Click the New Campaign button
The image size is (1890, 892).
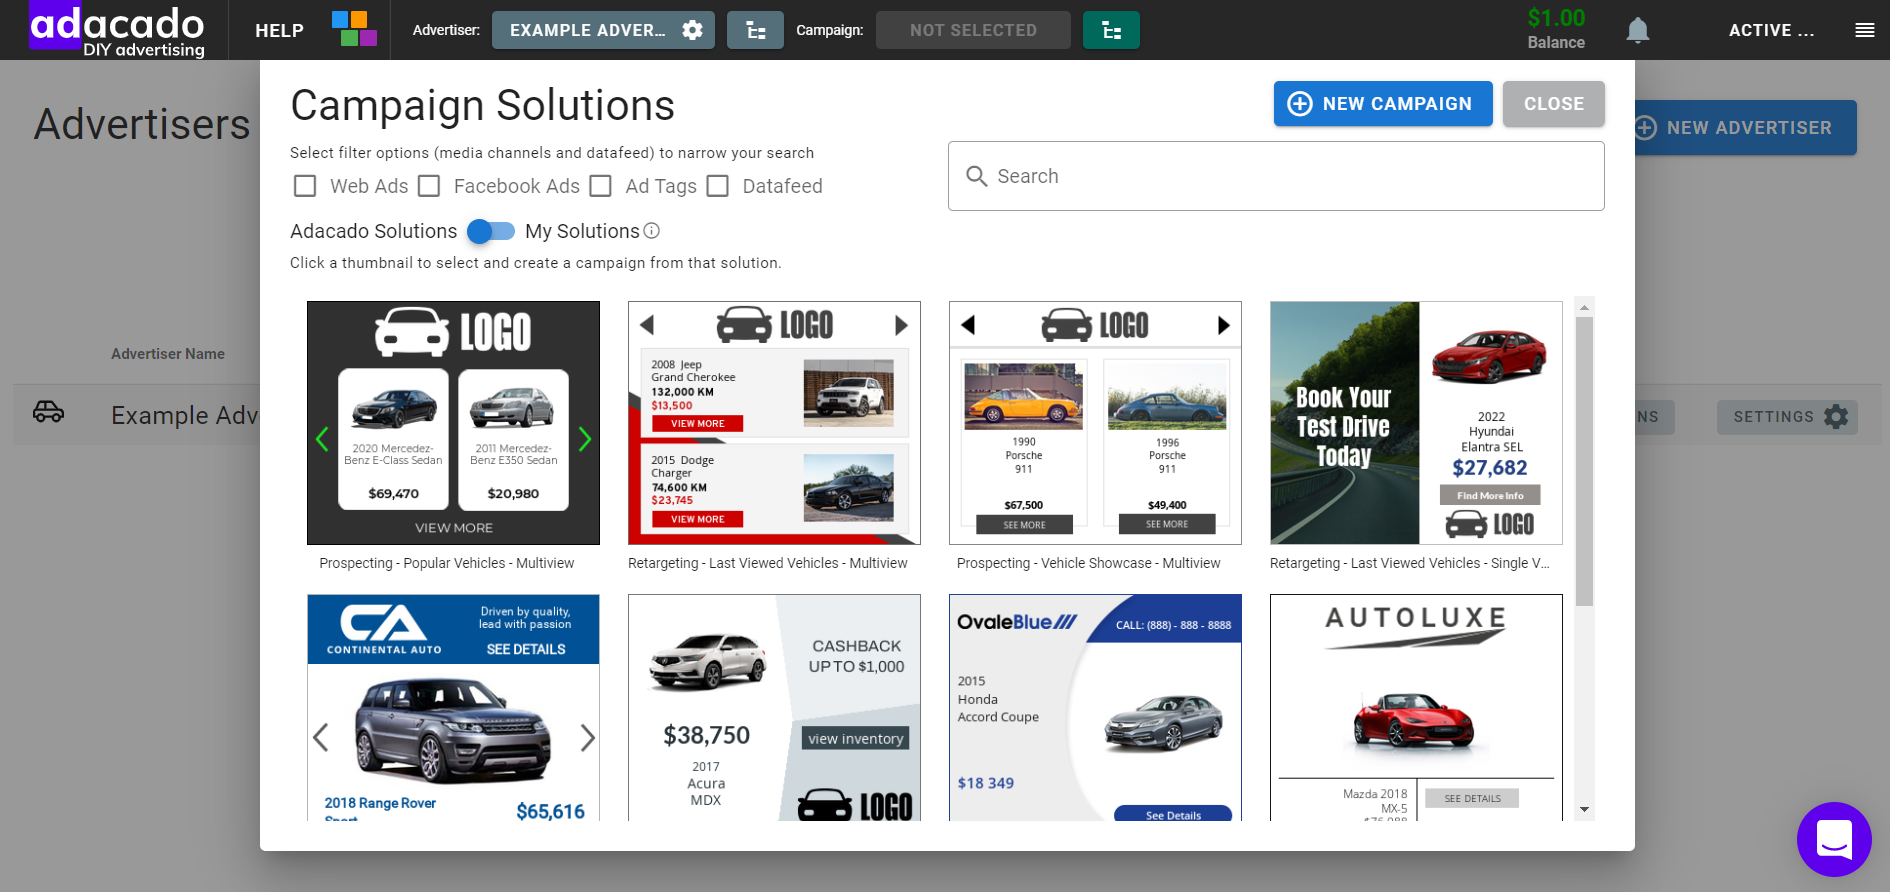tap(1382, 104)
